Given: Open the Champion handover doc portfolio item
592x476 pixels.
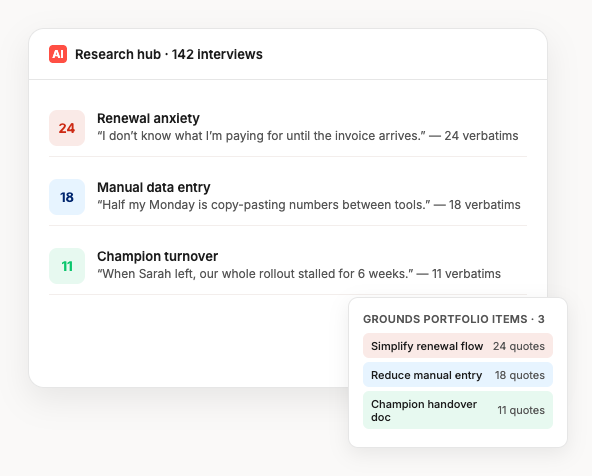Looking at the screenshot, I should (x=458, y=410).
